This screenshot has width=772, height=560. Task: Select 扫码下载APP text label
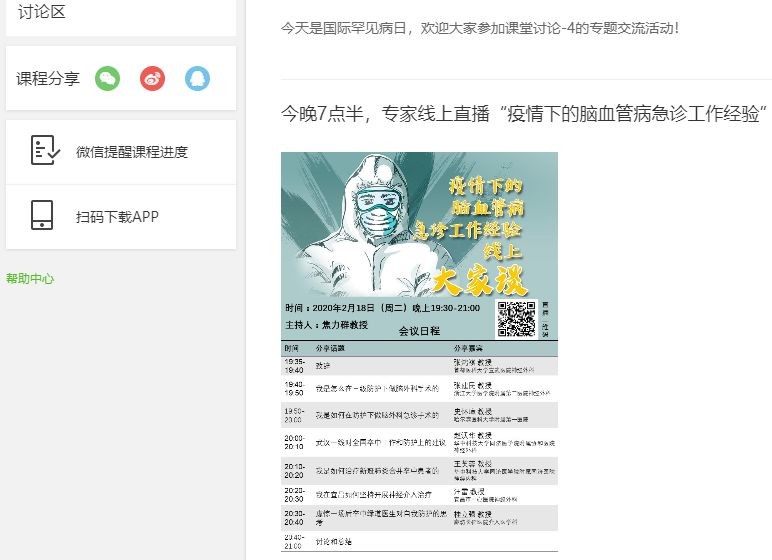pos(117,216)
